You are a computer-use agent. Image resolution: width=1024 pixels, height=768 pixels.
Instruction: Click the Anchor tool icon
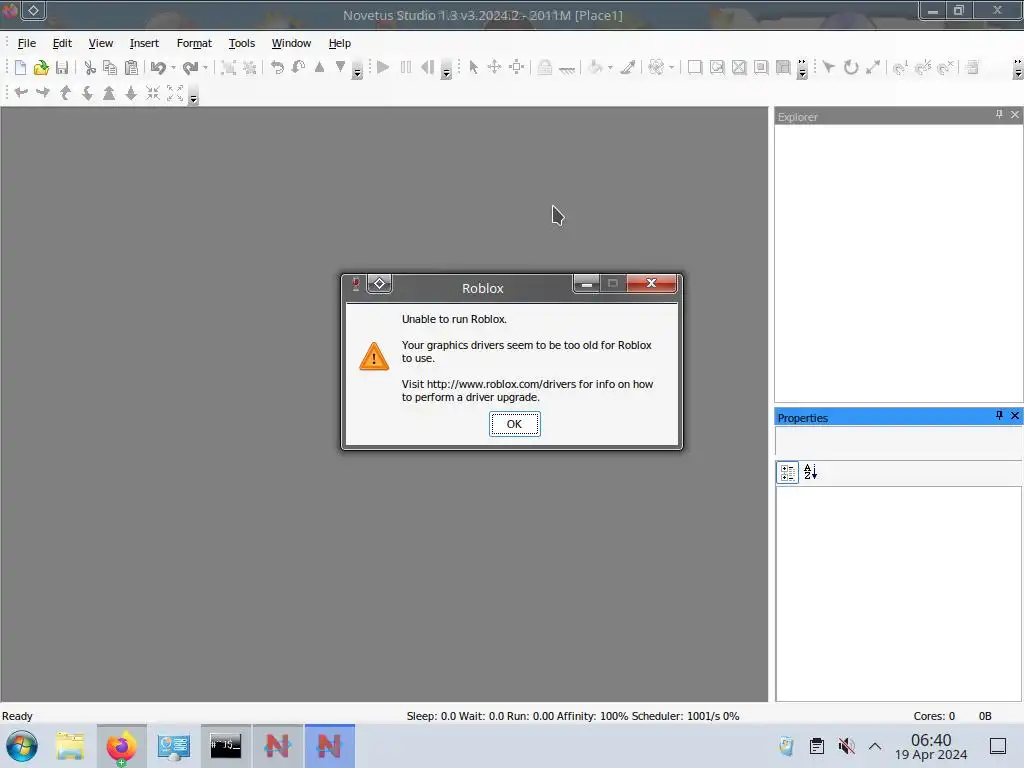pyautogui.click(x=567, y=69)
